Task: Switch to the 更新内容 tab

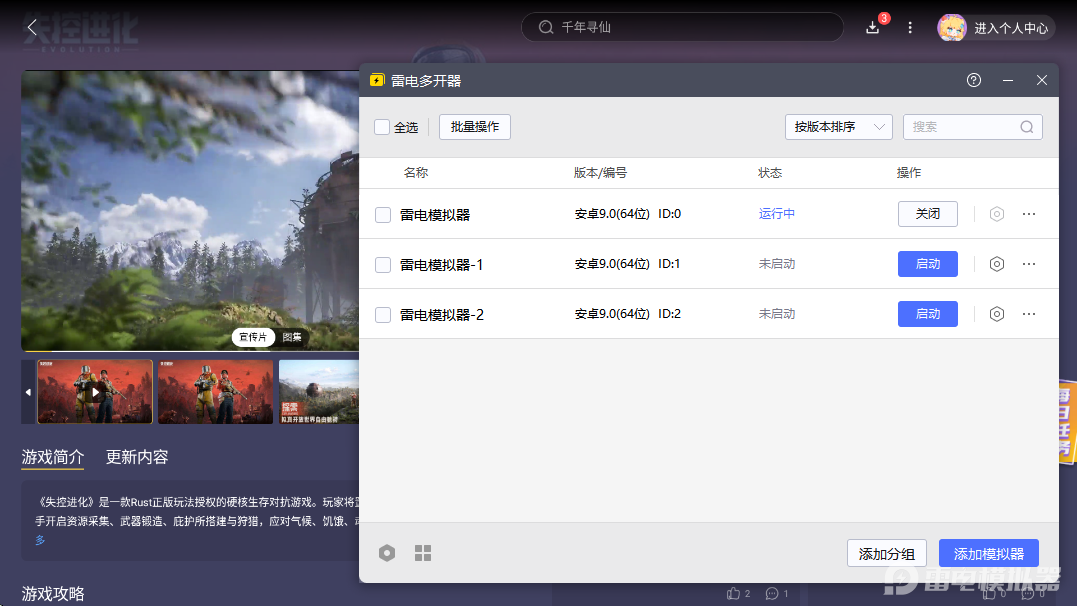Action: (137, 457)
